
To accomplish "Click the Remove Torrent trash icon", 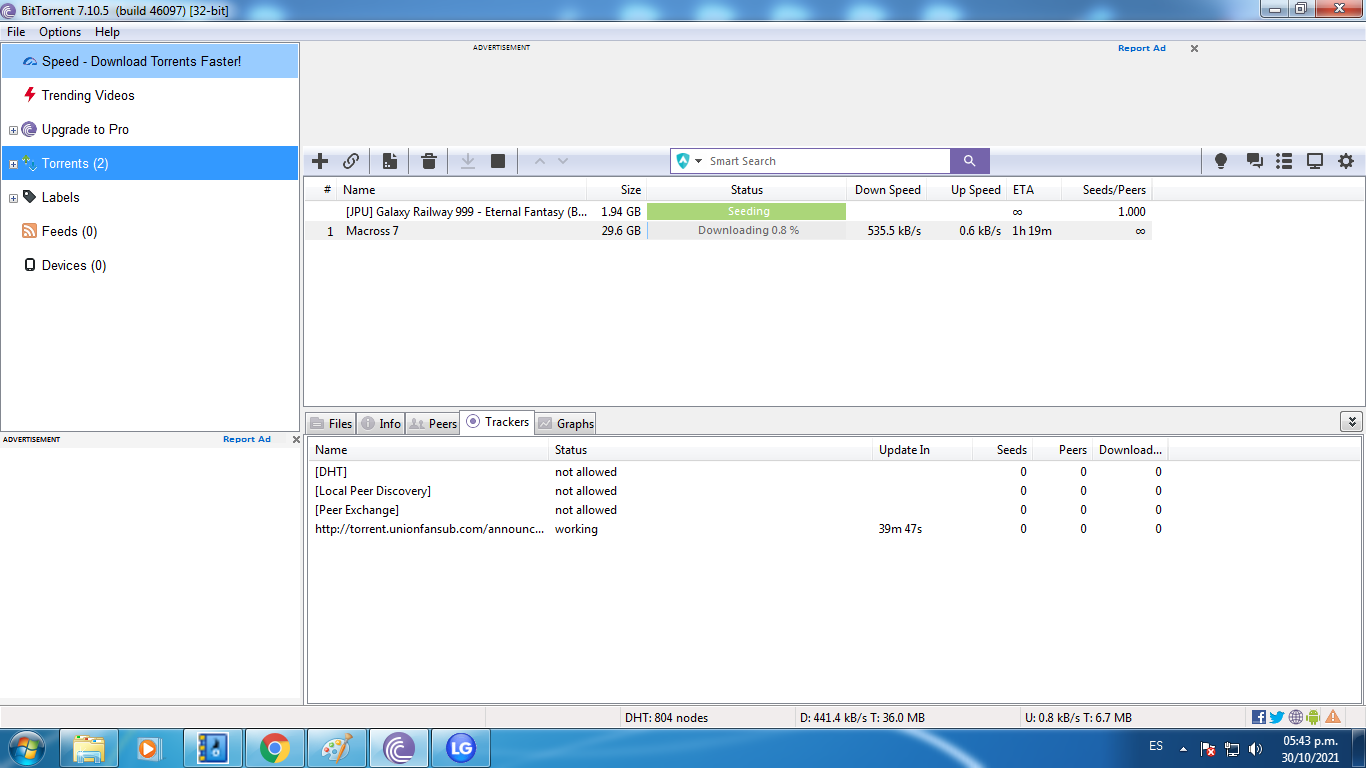I will tap(428, 161).
